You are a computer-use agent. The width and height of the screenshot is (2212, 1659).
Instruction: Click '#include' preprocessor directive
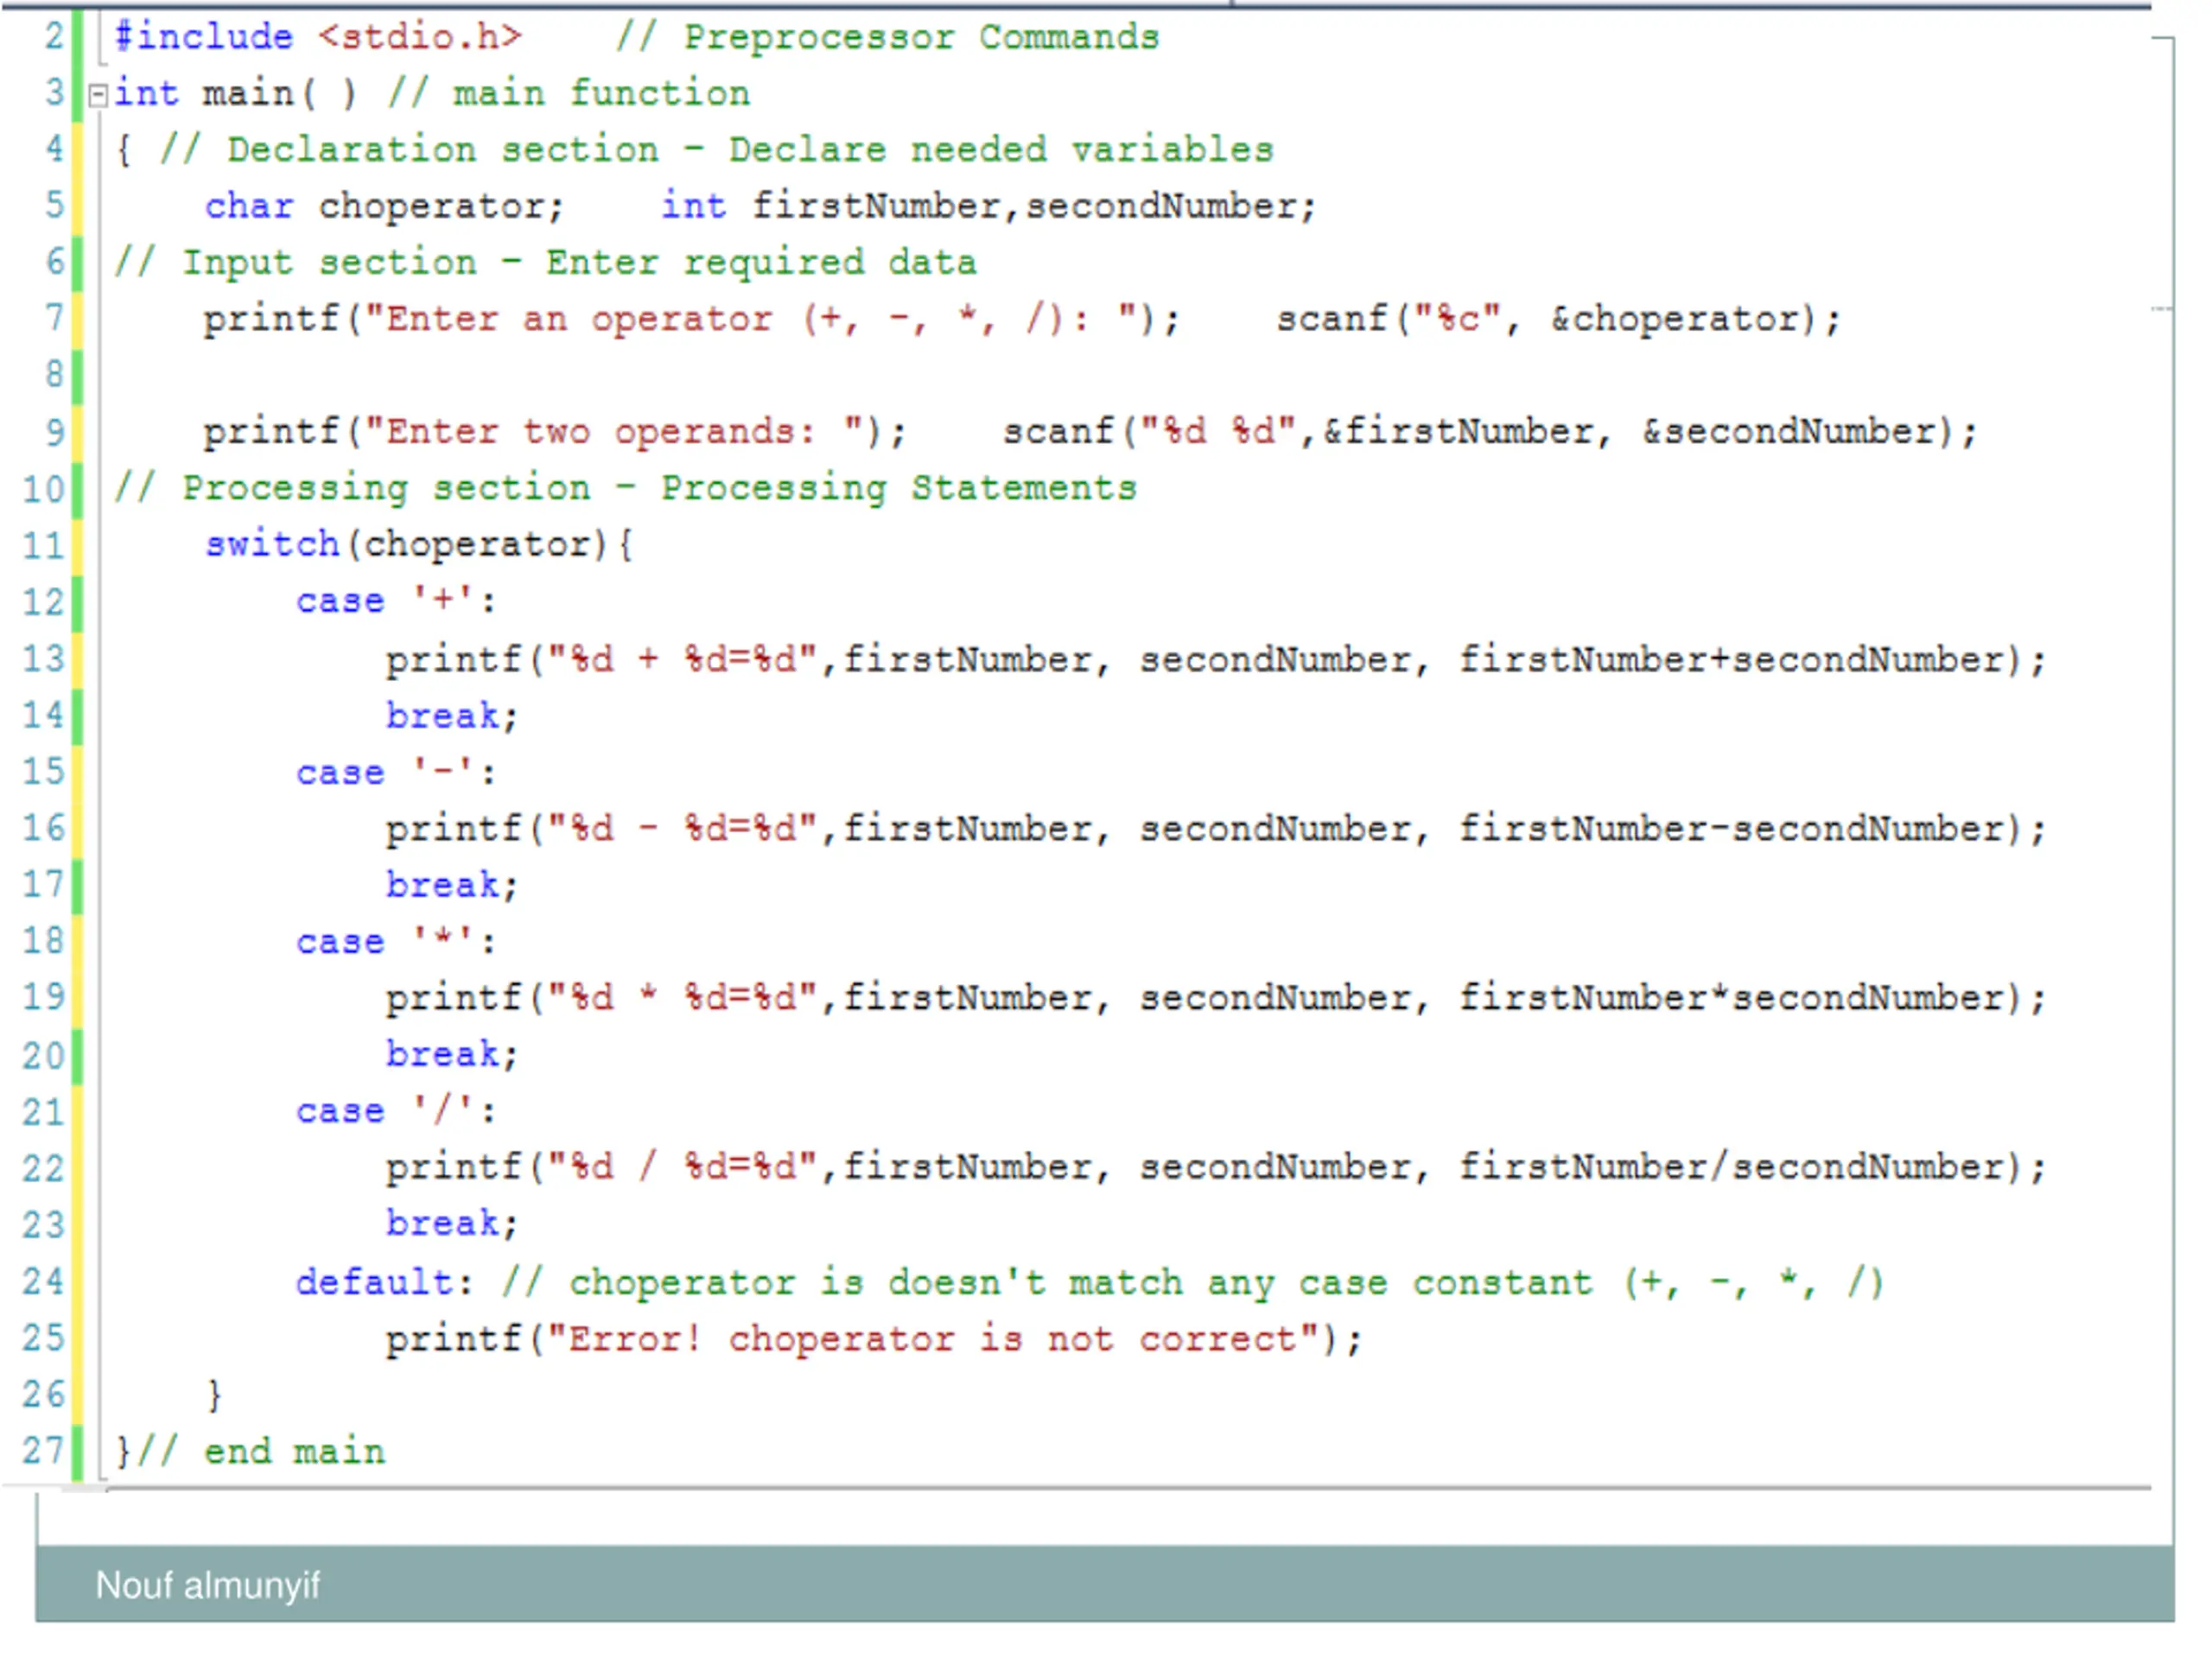point(204,37)
